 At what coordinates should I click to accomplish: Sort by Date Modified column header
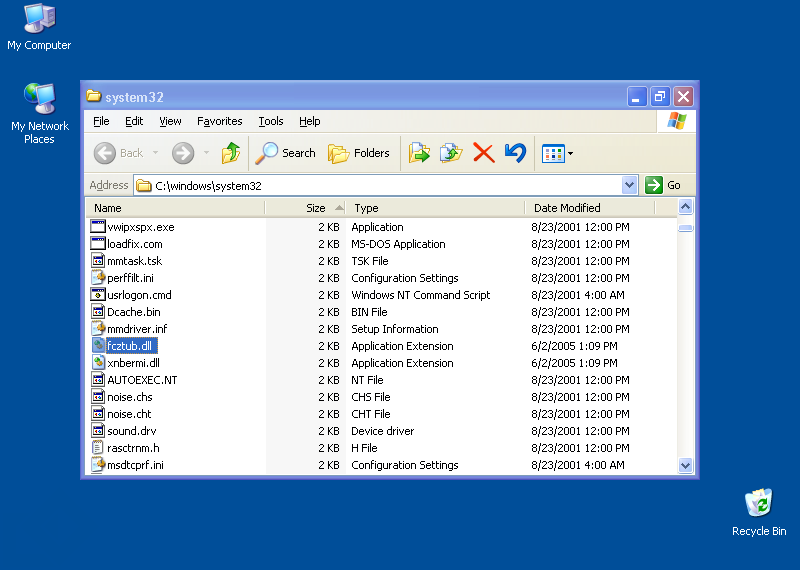pyautogui.click(x=590, y=208)
